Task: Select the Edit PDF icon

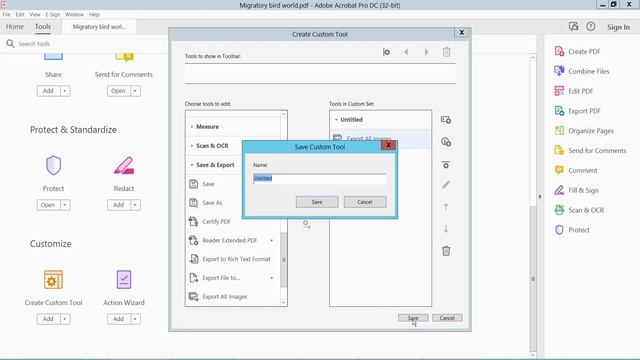Action: (559, 91)
